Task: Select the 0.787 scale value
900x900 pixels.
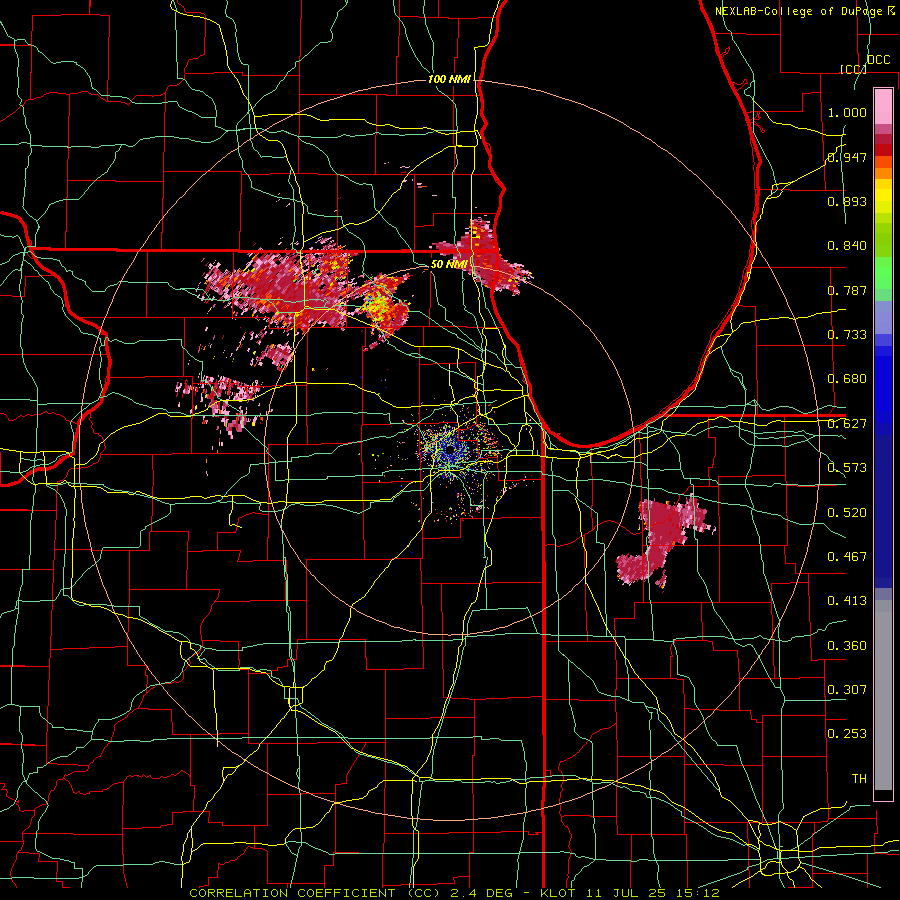Action: coord(847,290)
